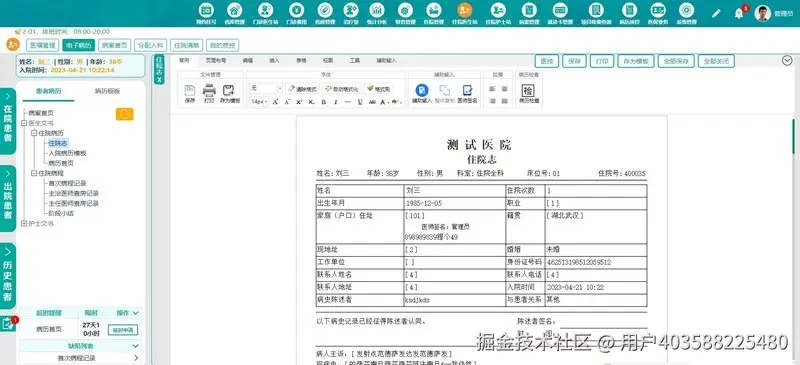Open the 治疗室 module icon
Viewport: 800px width, 365px height.
pos(351,10)
